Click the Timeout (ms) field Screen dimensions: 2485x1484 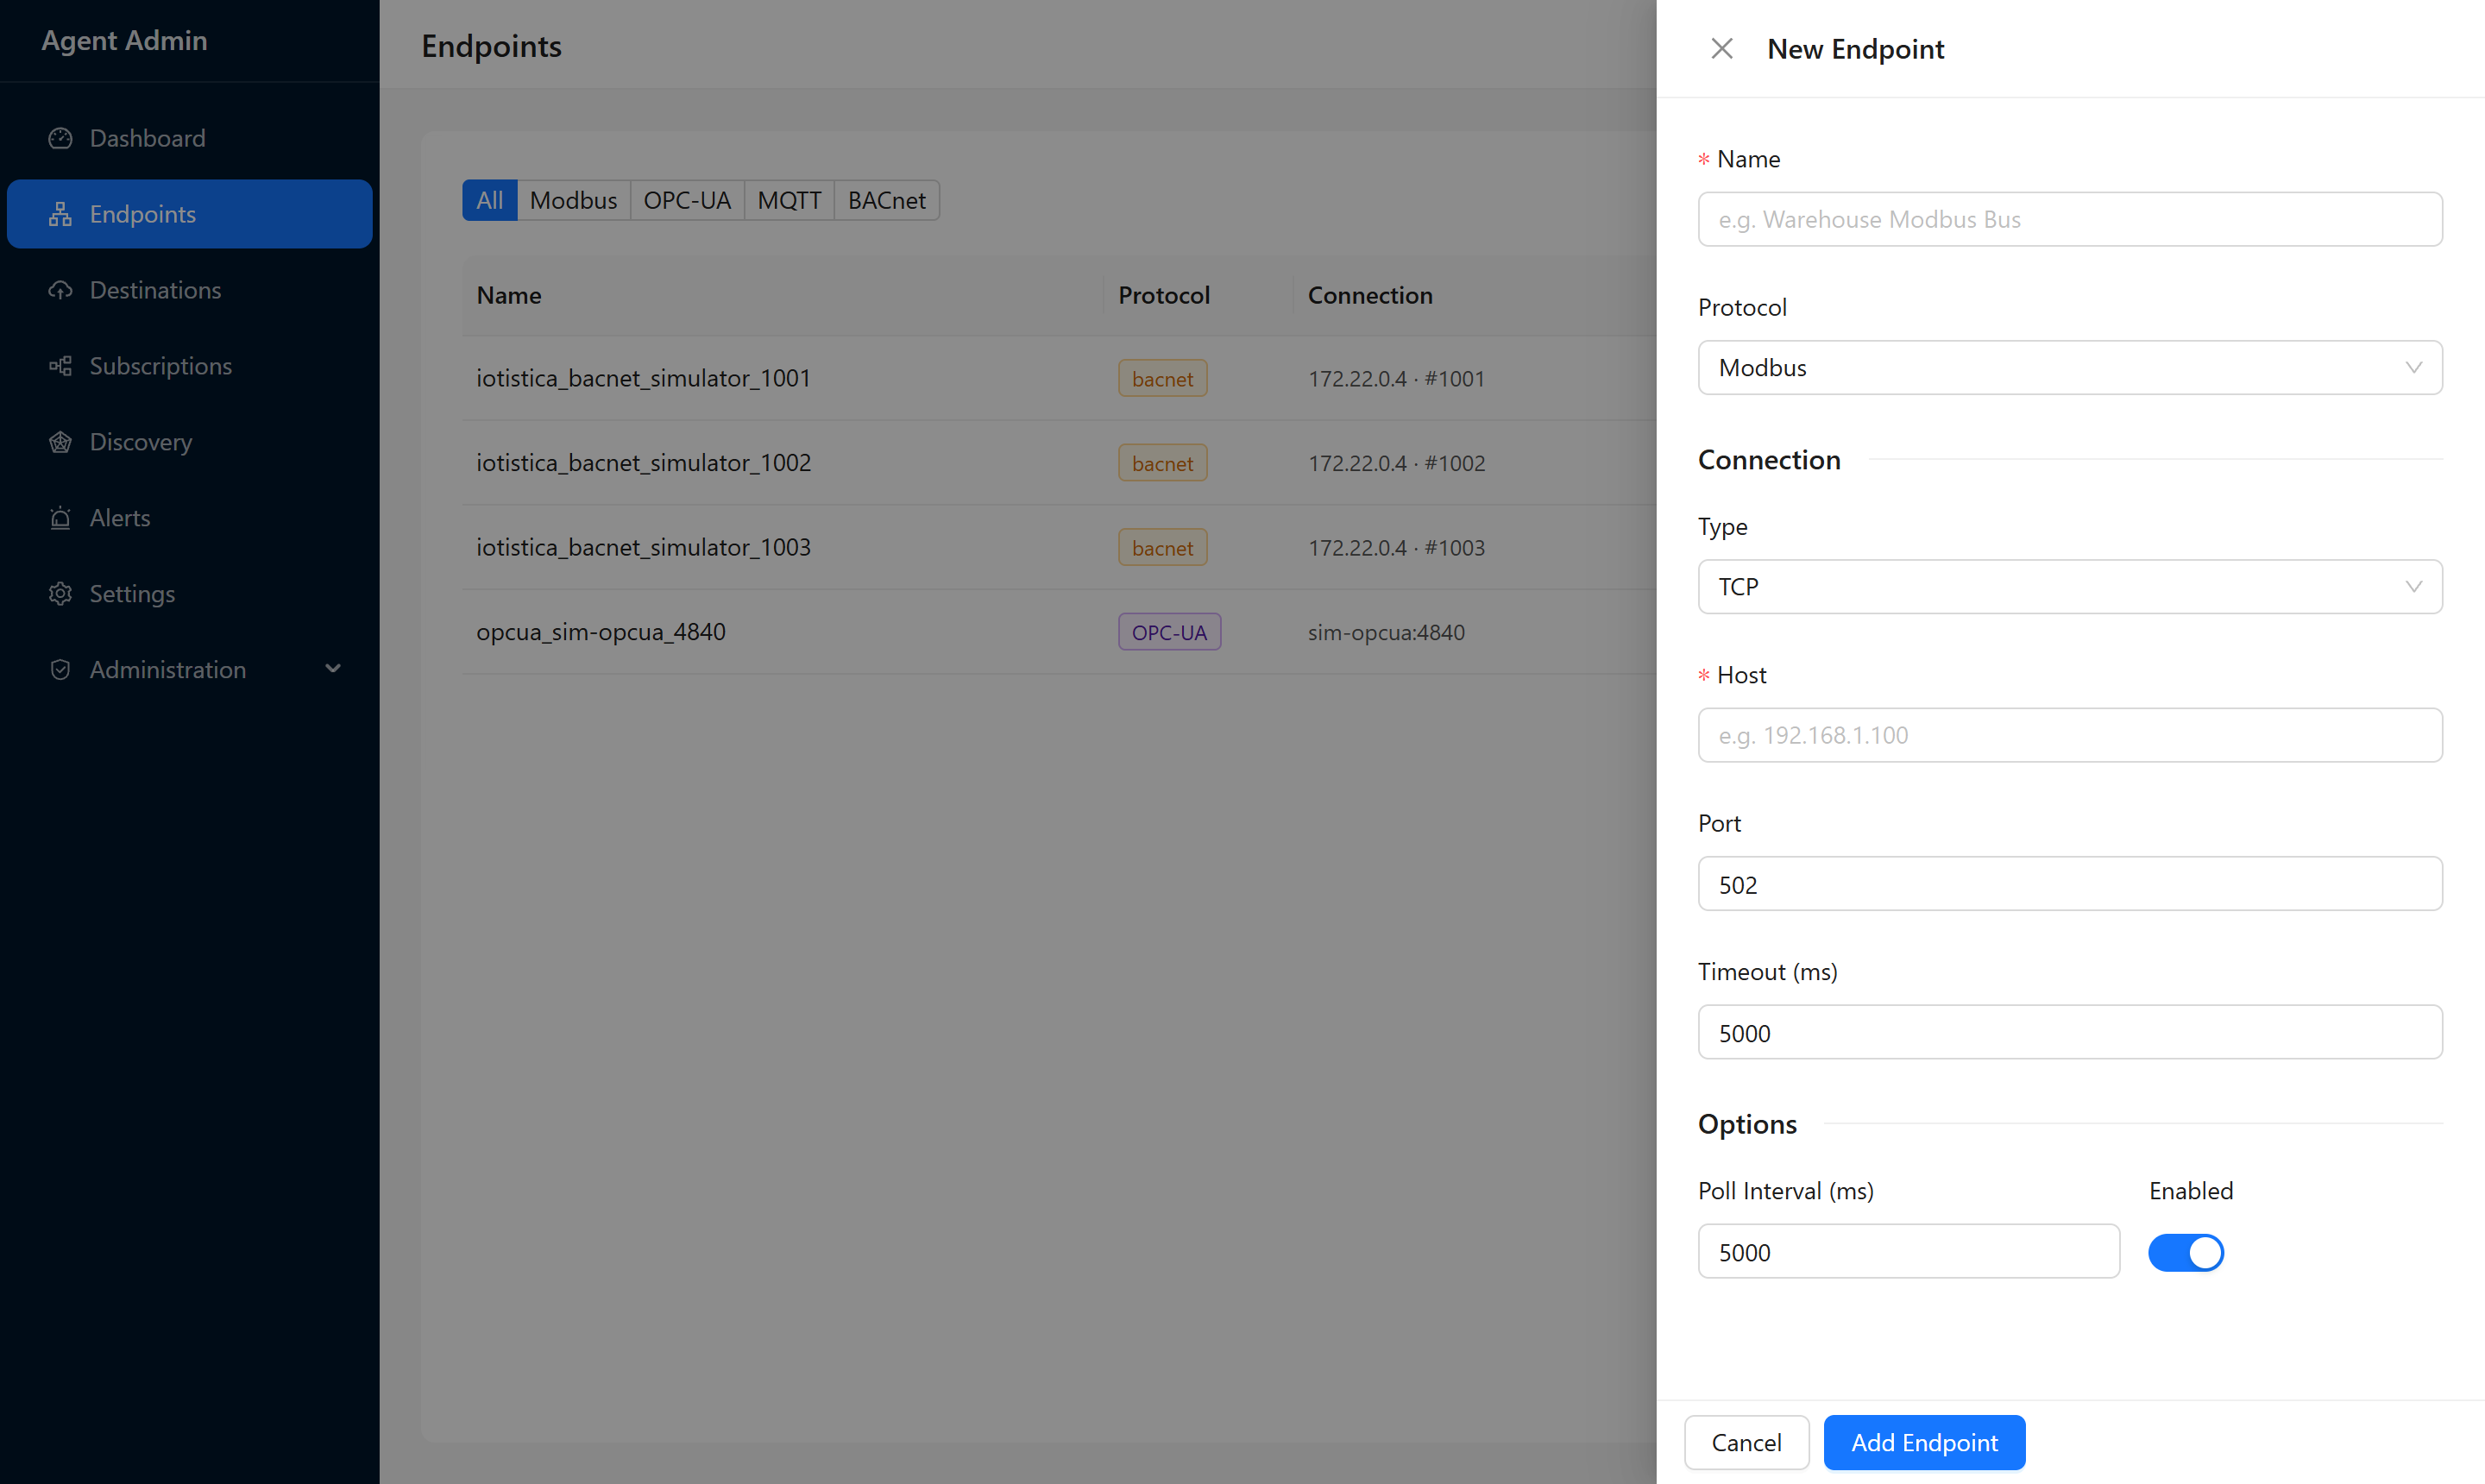[2069, 1032]
